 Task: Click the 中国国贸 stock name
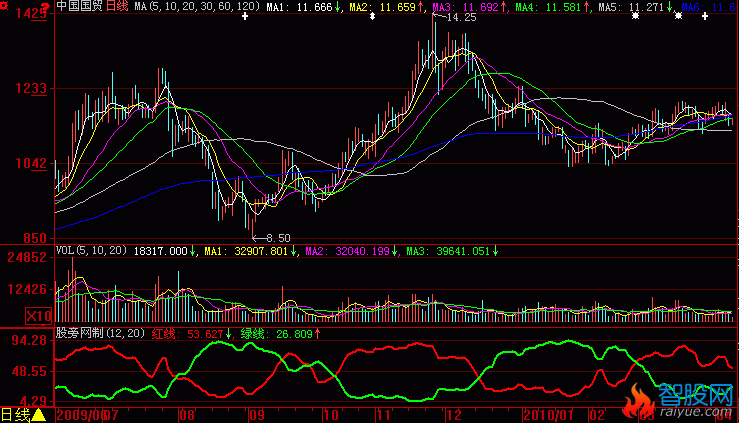(x=80, y=6)
